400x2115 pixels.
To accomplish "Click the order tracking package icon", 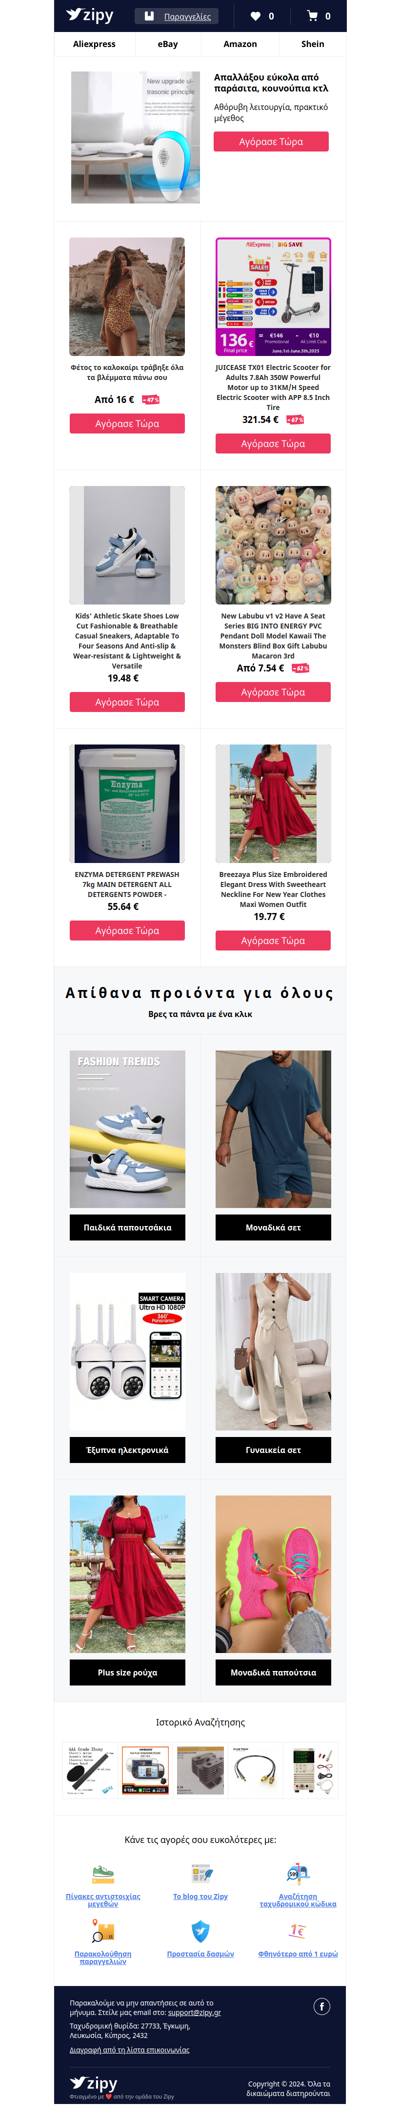I will (x=103, y=1931).
